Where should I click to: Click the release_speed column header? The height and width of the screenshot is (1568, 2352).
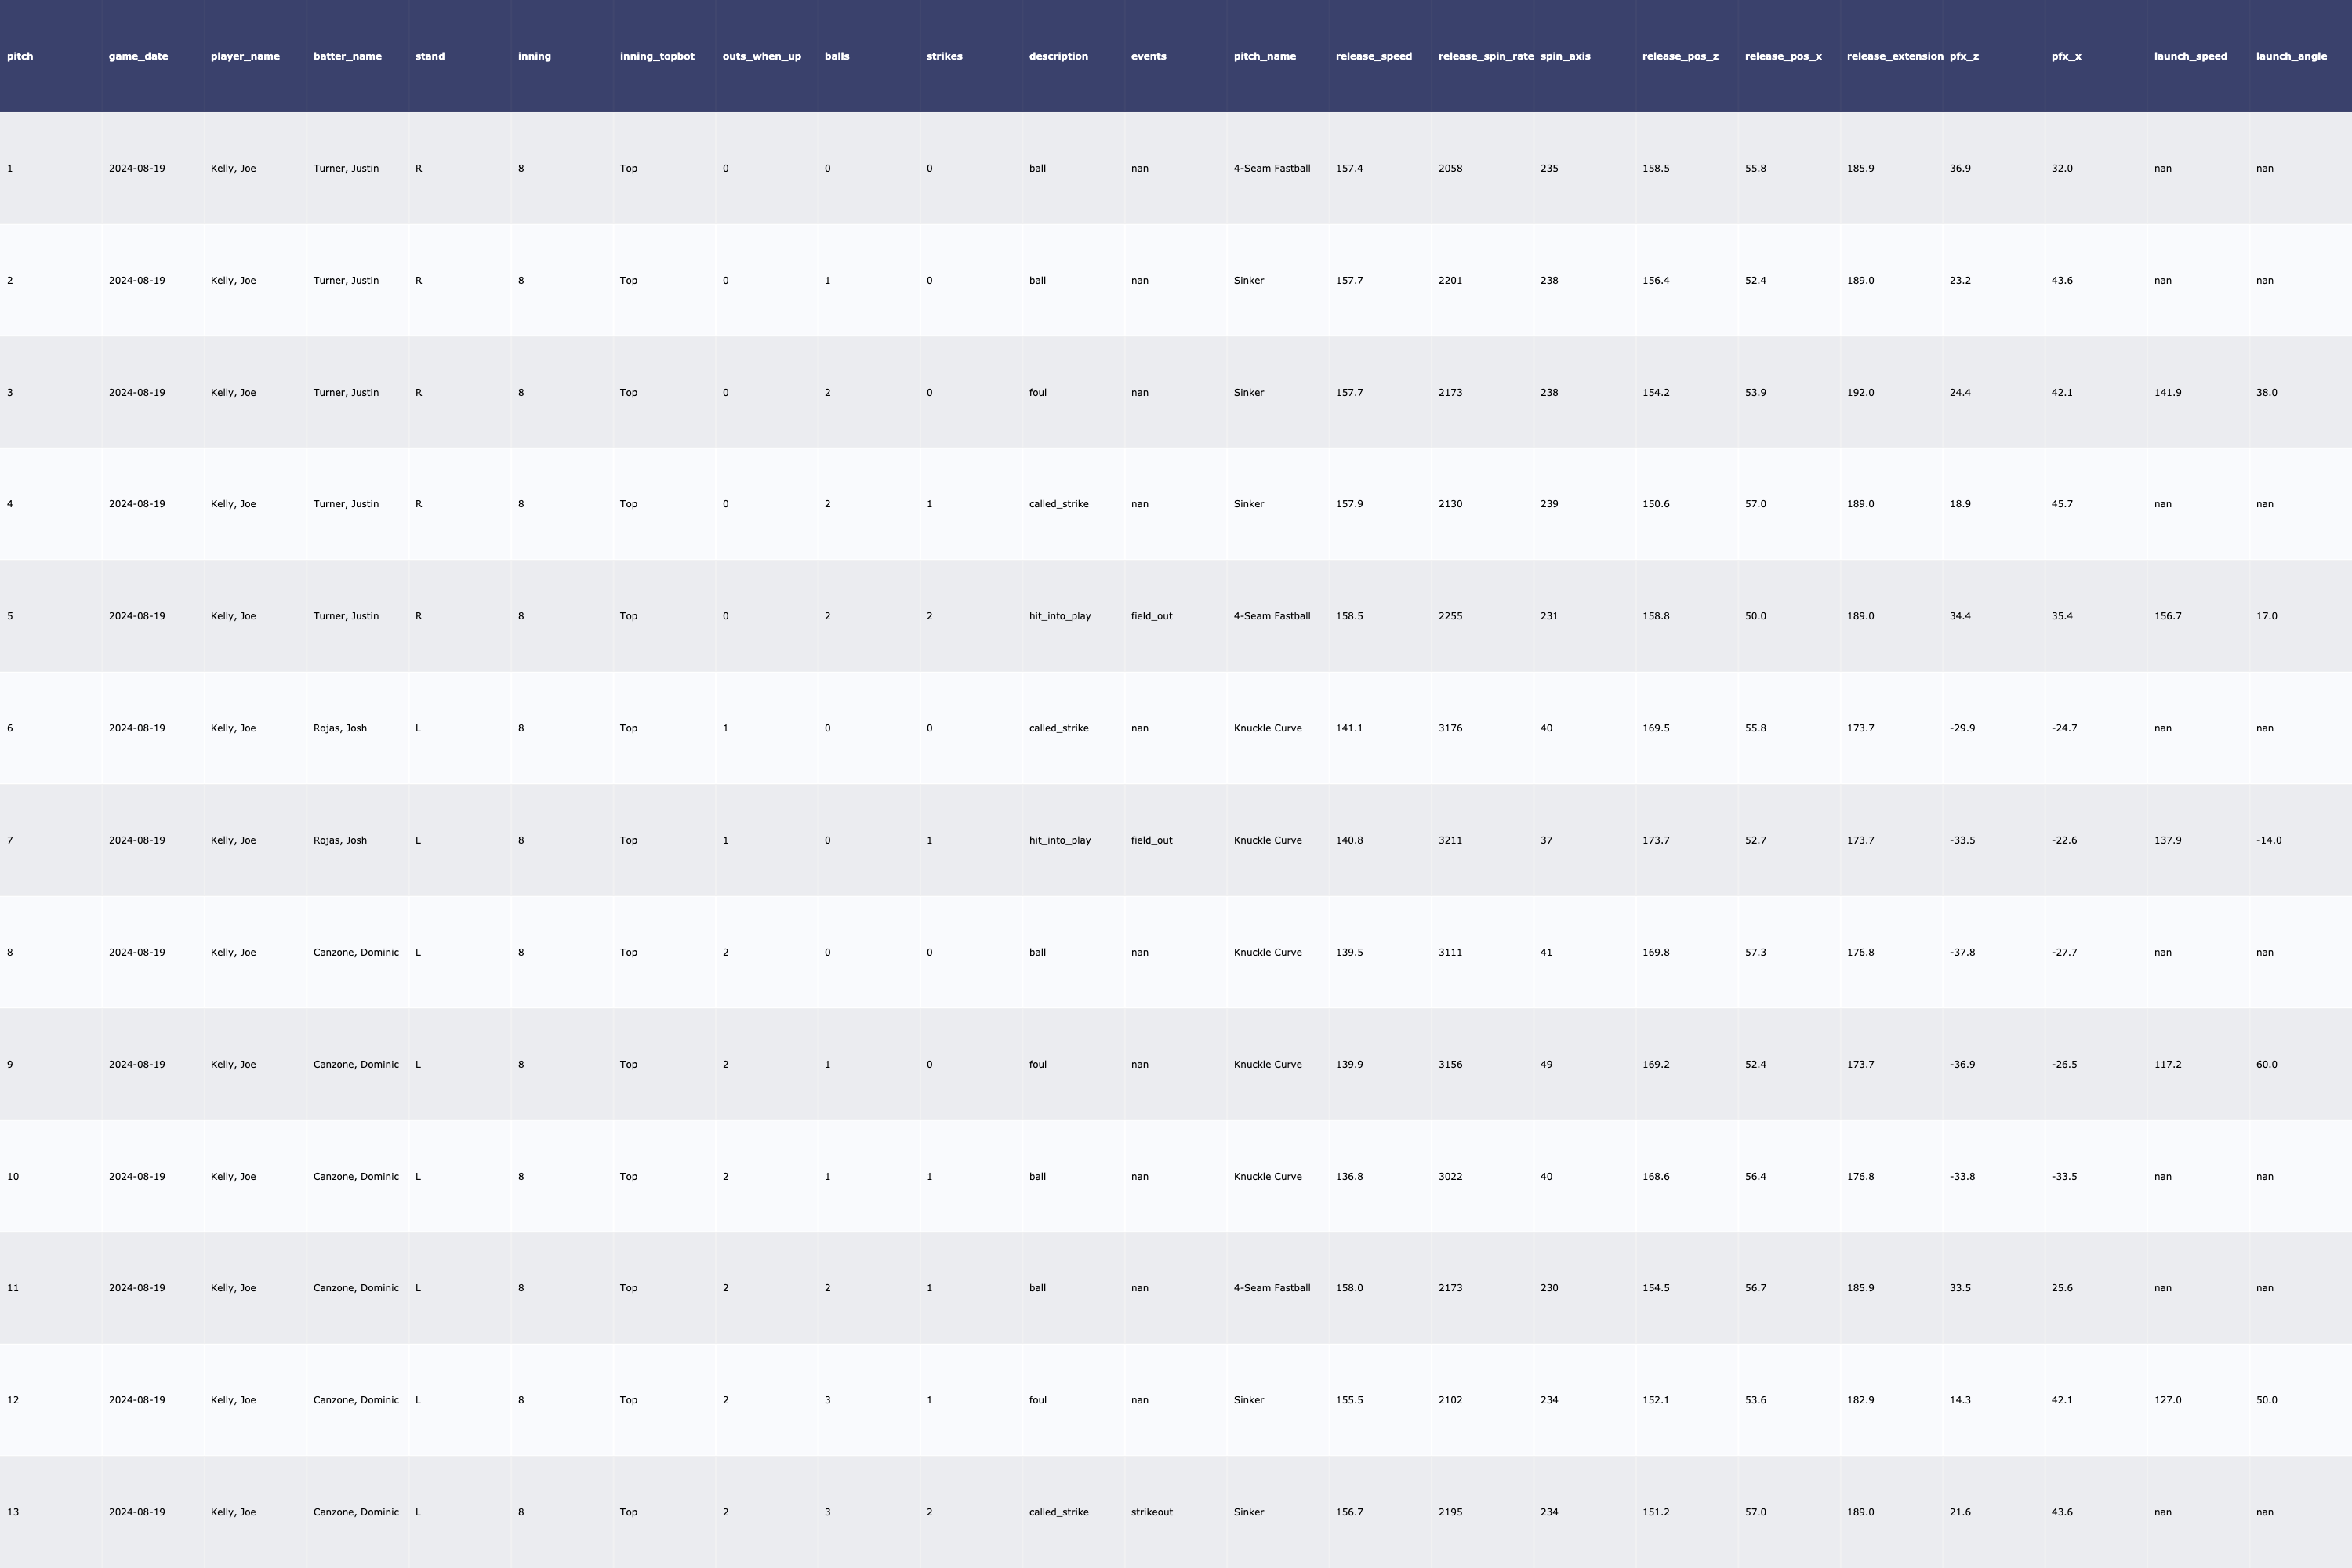(x=1373, y=56)
